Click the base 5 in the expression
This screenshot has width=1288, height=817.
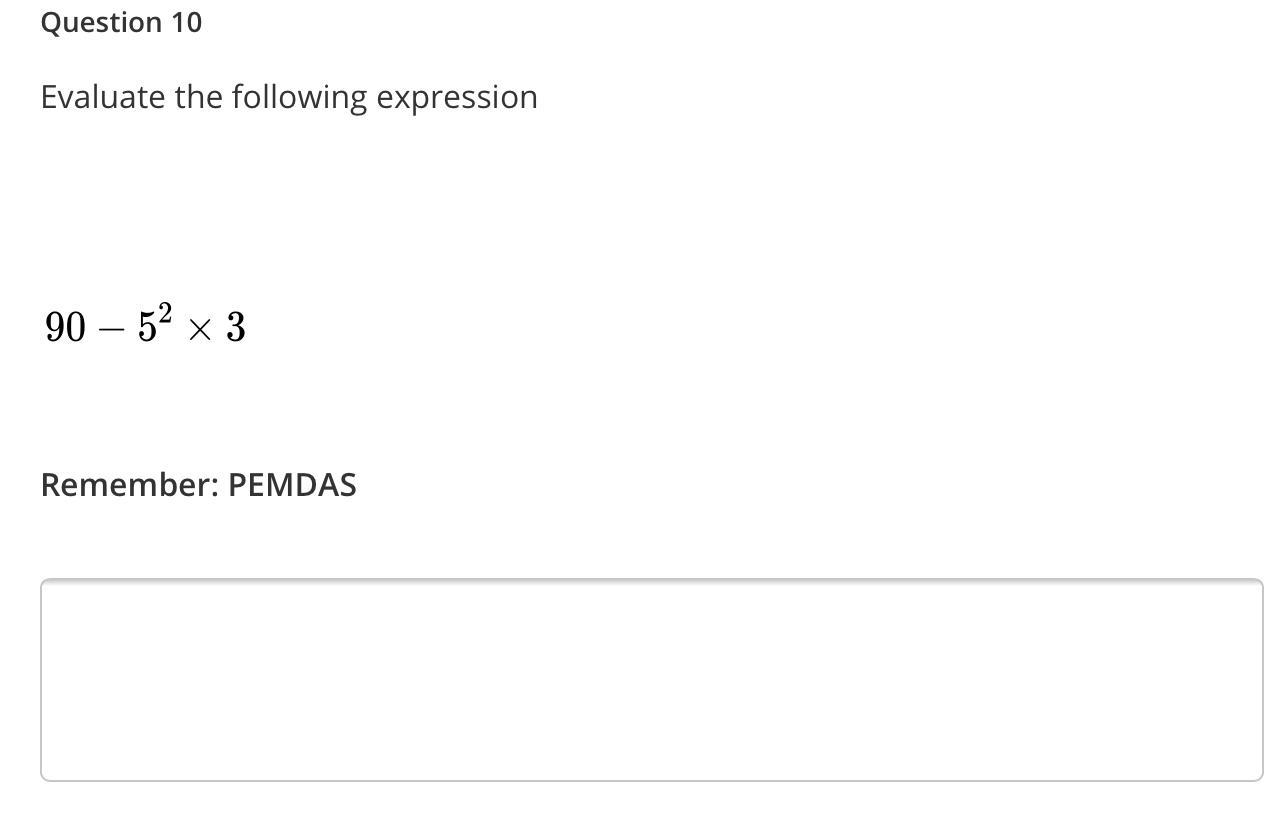click(x=147, y=327)
